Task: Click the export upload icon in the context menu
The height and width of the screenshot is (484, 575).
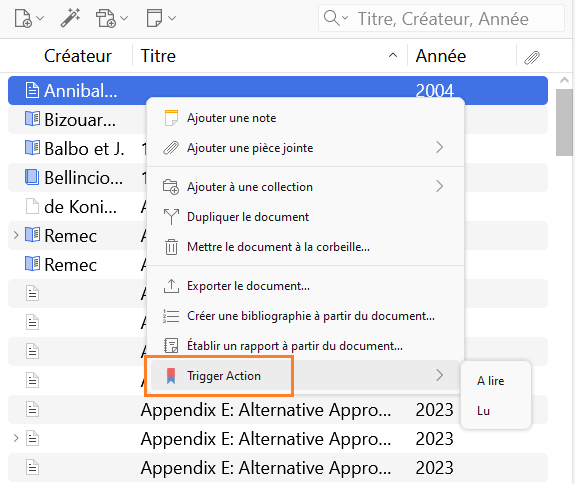Action: [171, 286]
